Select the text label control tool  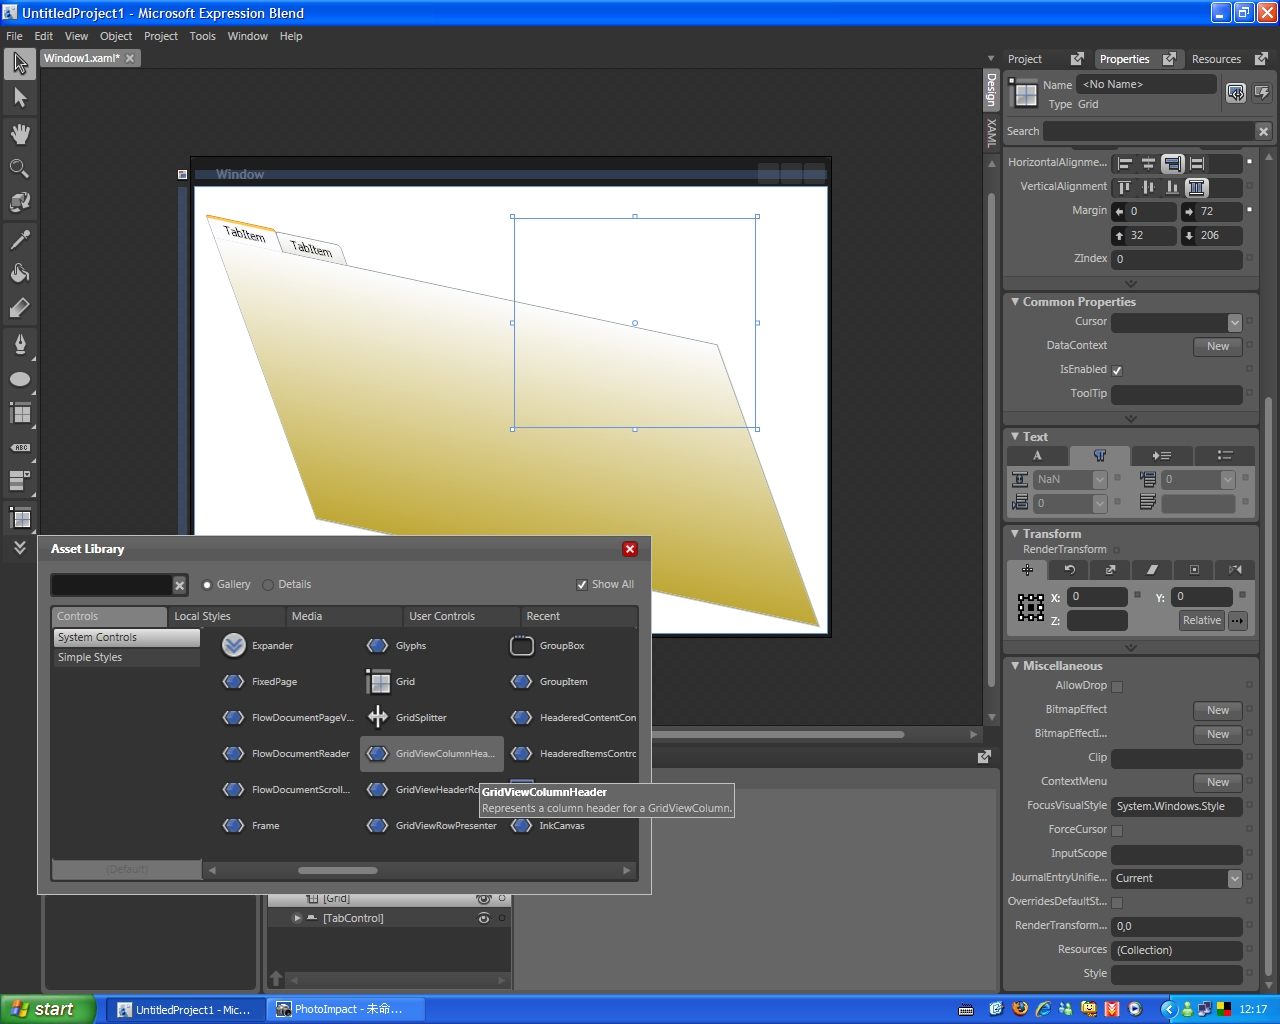[x=20, y=447]
